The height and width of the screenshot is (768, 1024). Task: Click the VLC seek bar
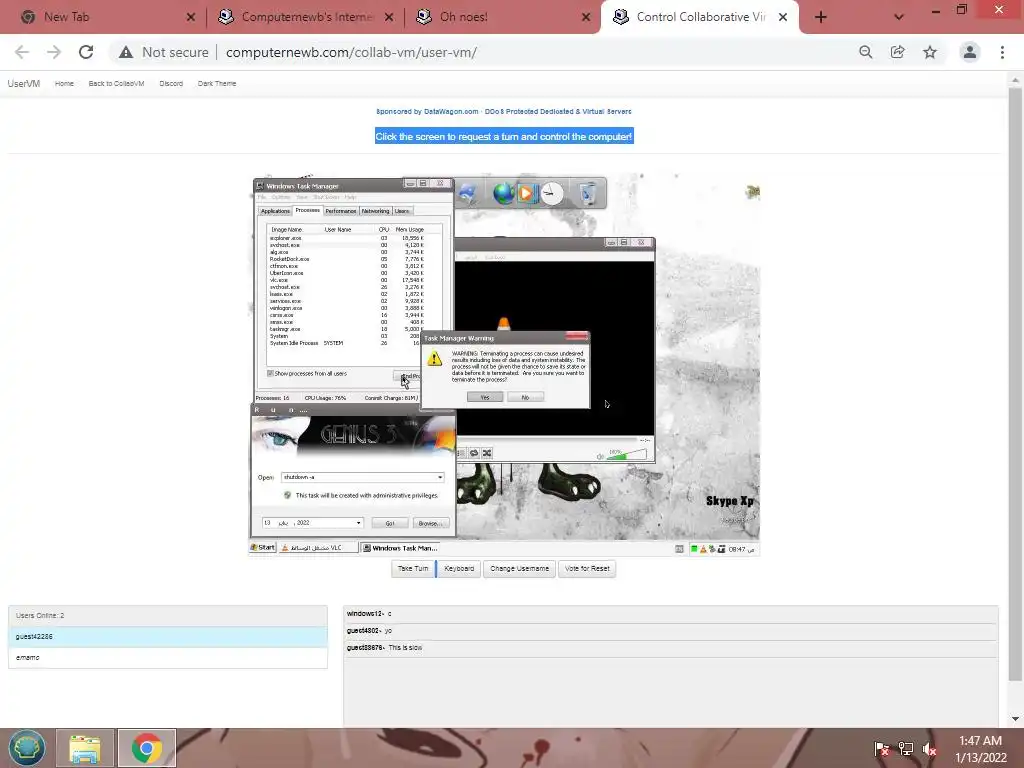(547, 441)
